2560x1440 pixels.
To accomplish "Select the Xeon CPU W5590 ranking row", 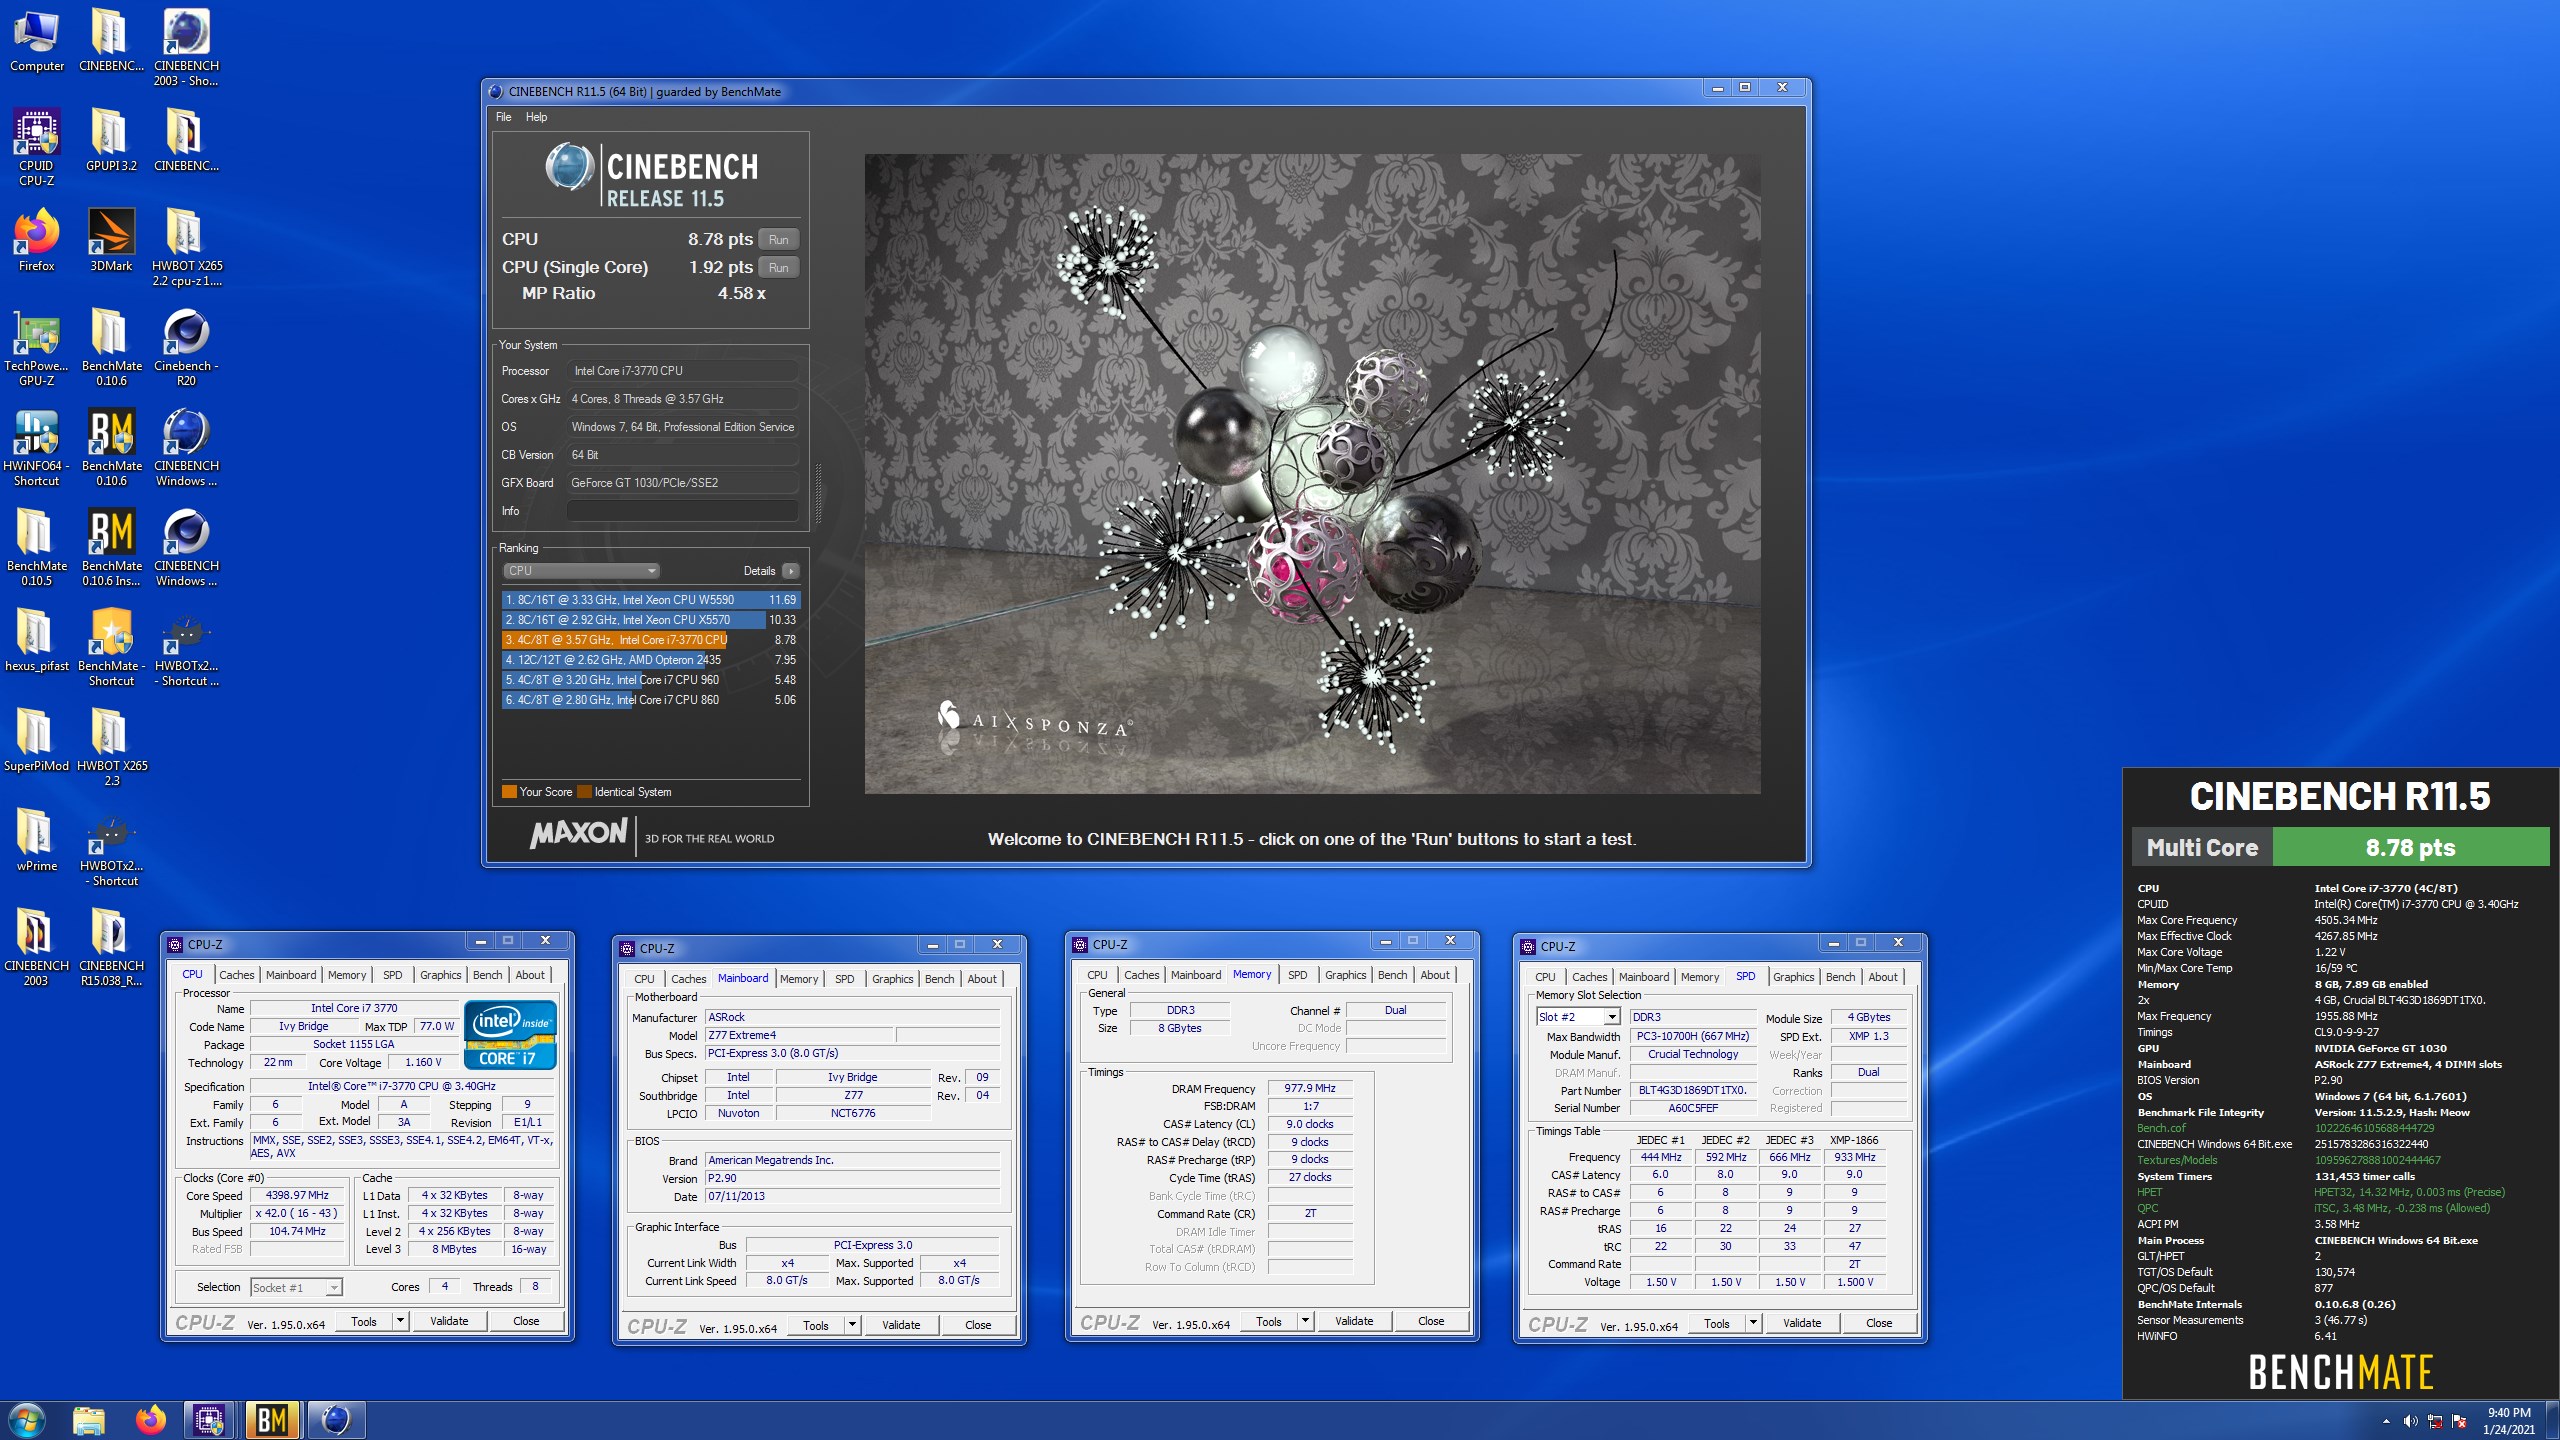I will click(651, 600).
